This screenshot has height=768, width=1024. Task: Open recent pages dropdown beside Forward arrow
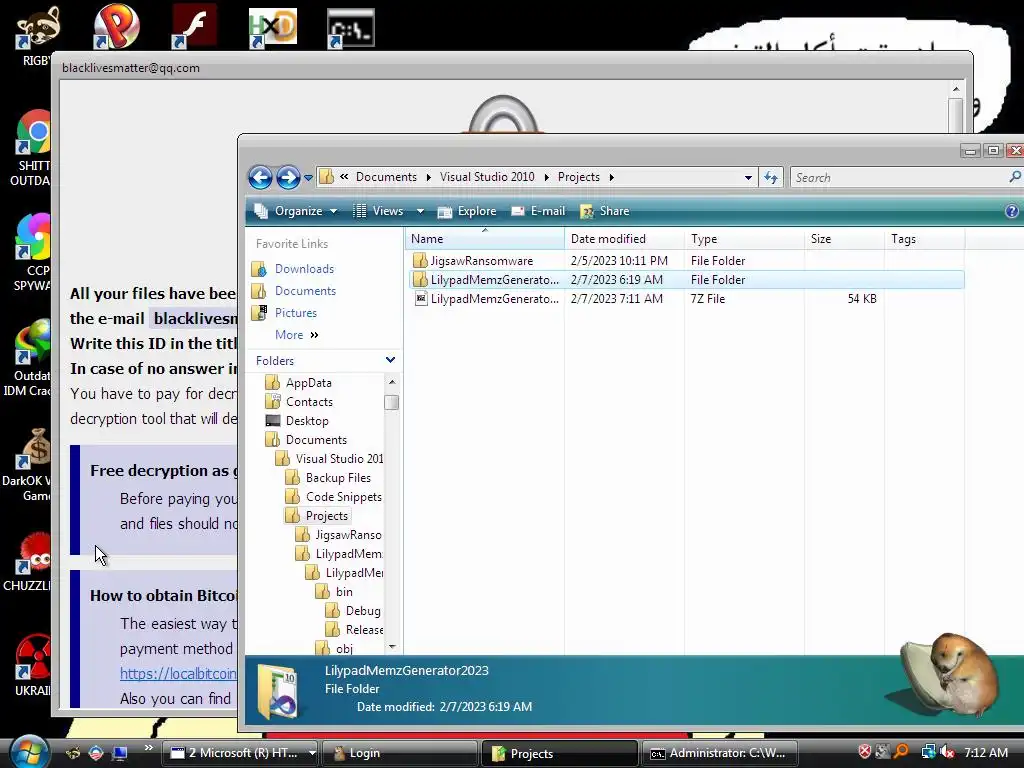pyautogui.click(x=308, y=178)
